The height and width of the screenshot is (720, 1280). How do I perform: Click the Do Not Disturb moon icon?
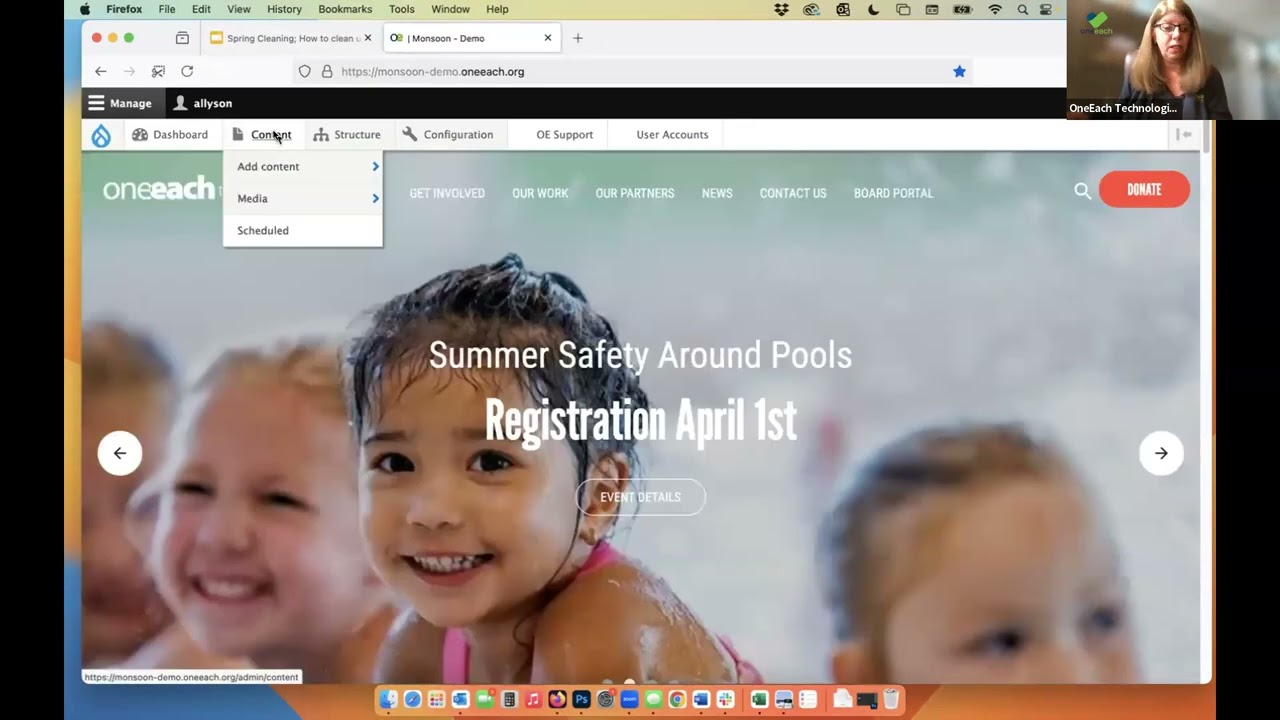873,9
